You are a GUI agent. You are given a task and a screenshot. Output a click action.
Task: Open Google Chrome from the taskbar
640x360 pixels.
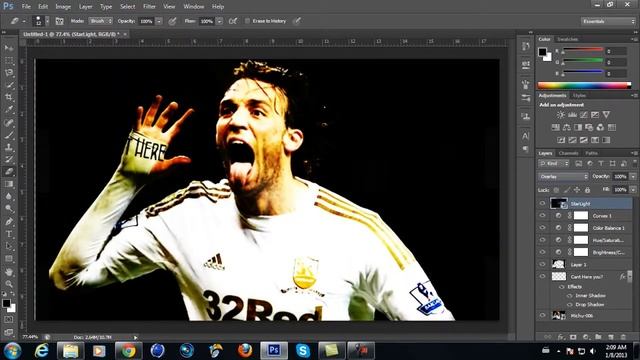pos(128,351)
